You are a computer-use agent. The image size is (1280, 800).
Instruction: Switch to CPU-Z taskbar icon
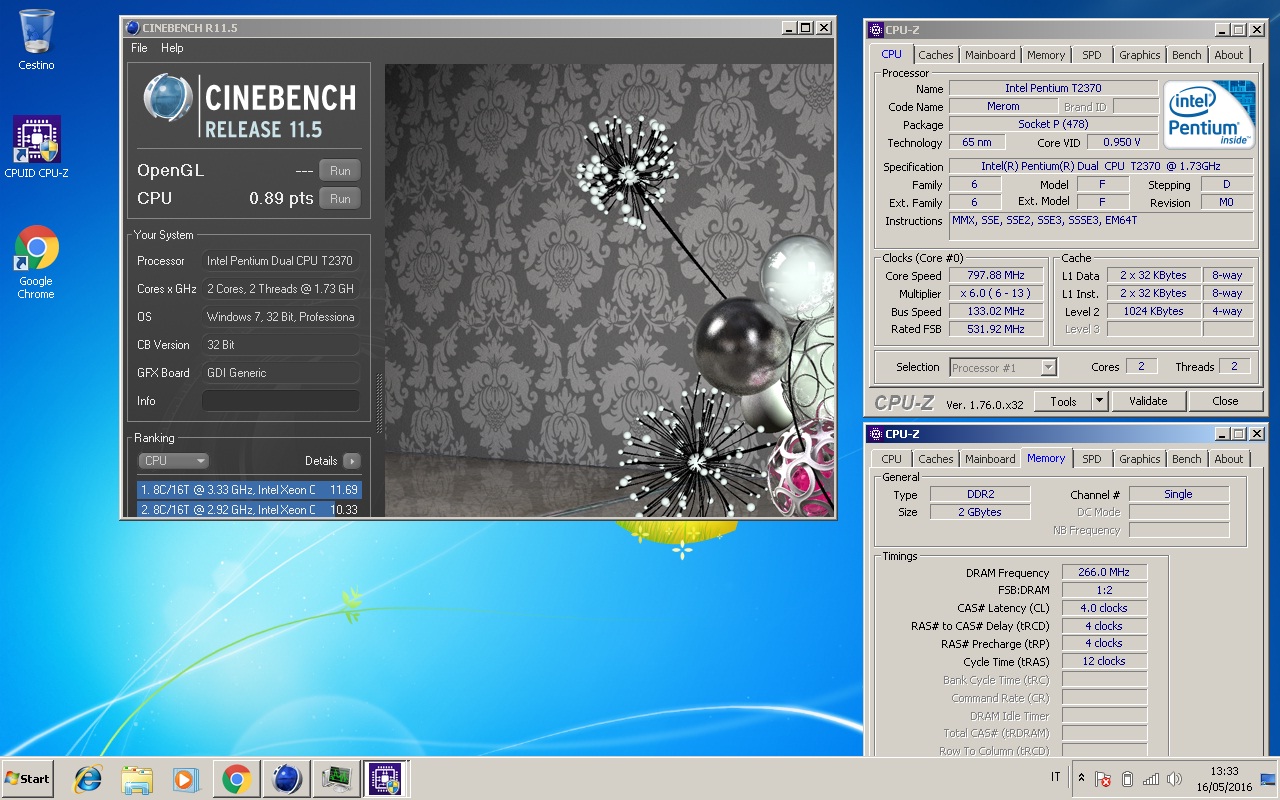pos(385,779)
